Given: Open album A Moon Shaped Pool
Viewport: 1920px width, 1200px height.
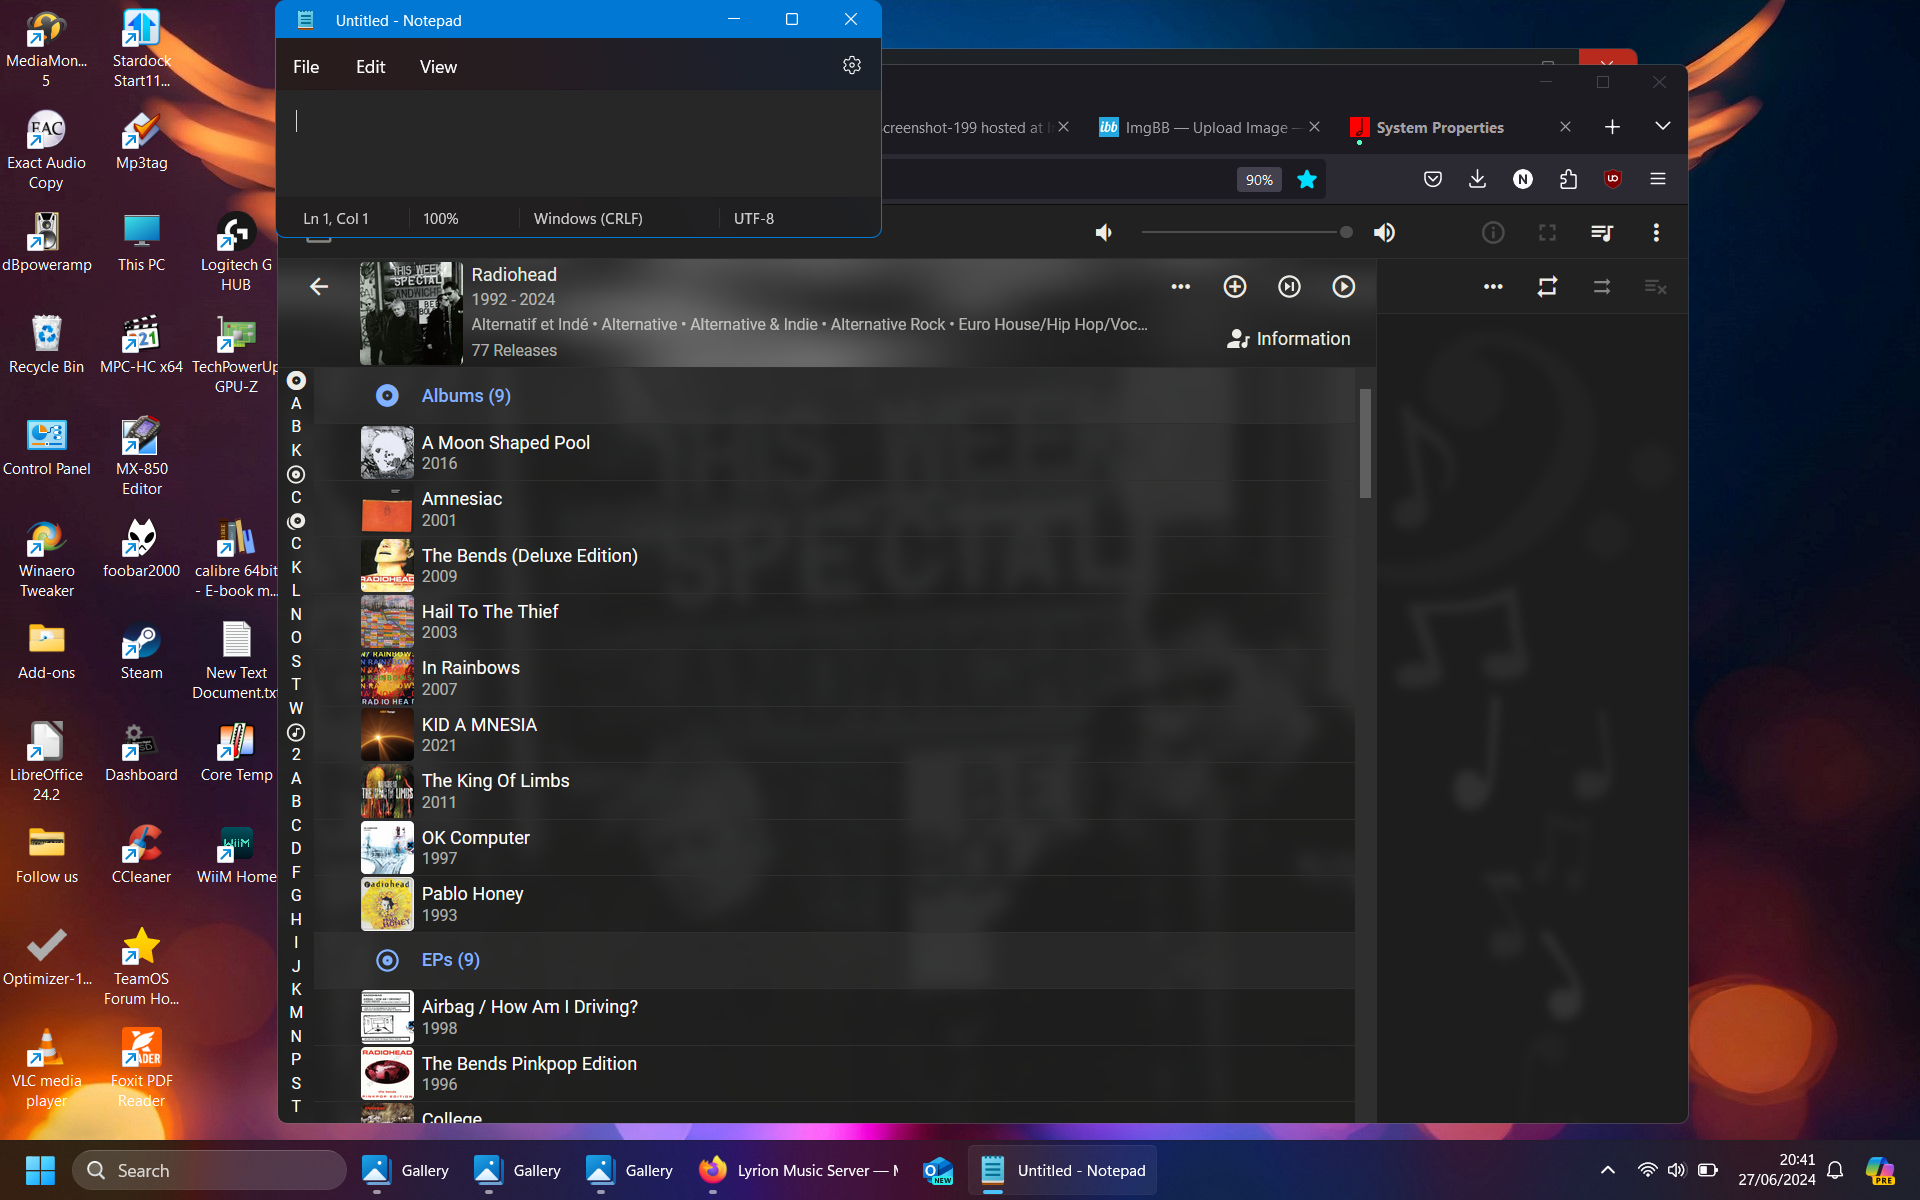Looking at the screenshot, I should 835,452.
